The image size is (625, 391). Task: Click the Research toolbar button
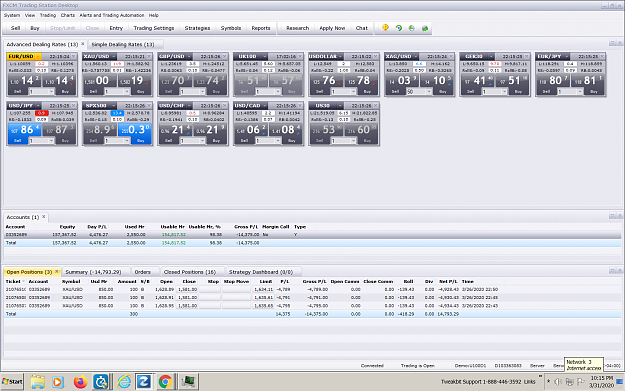pos(297,28)
